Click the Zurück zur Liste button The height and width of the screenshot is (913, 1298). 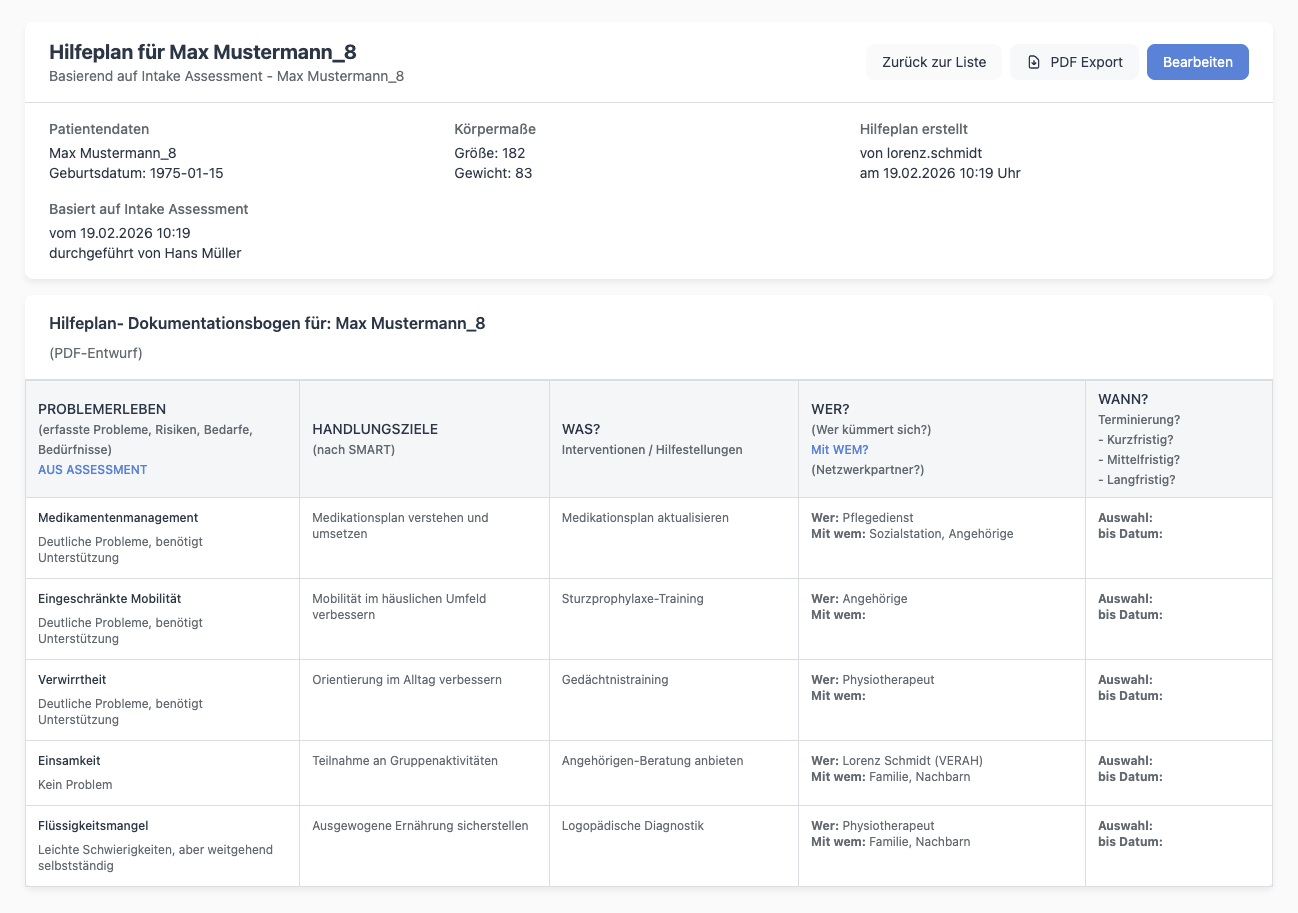point(933,61)
